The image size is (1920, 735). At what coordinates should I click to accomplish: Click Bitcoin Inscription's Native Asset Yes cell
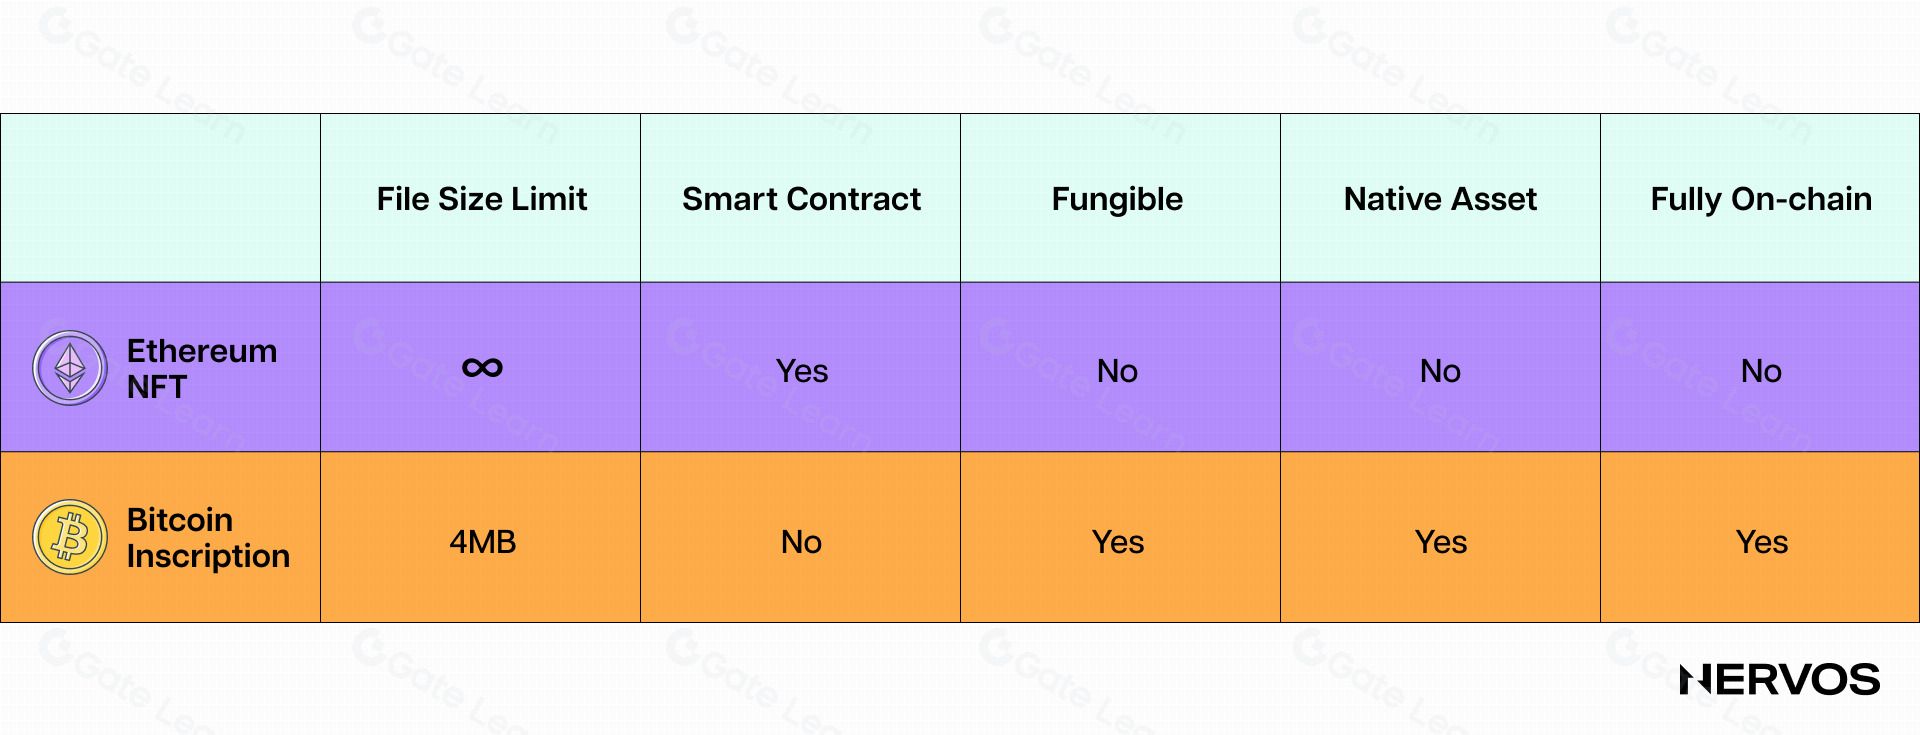[1440, 542]
